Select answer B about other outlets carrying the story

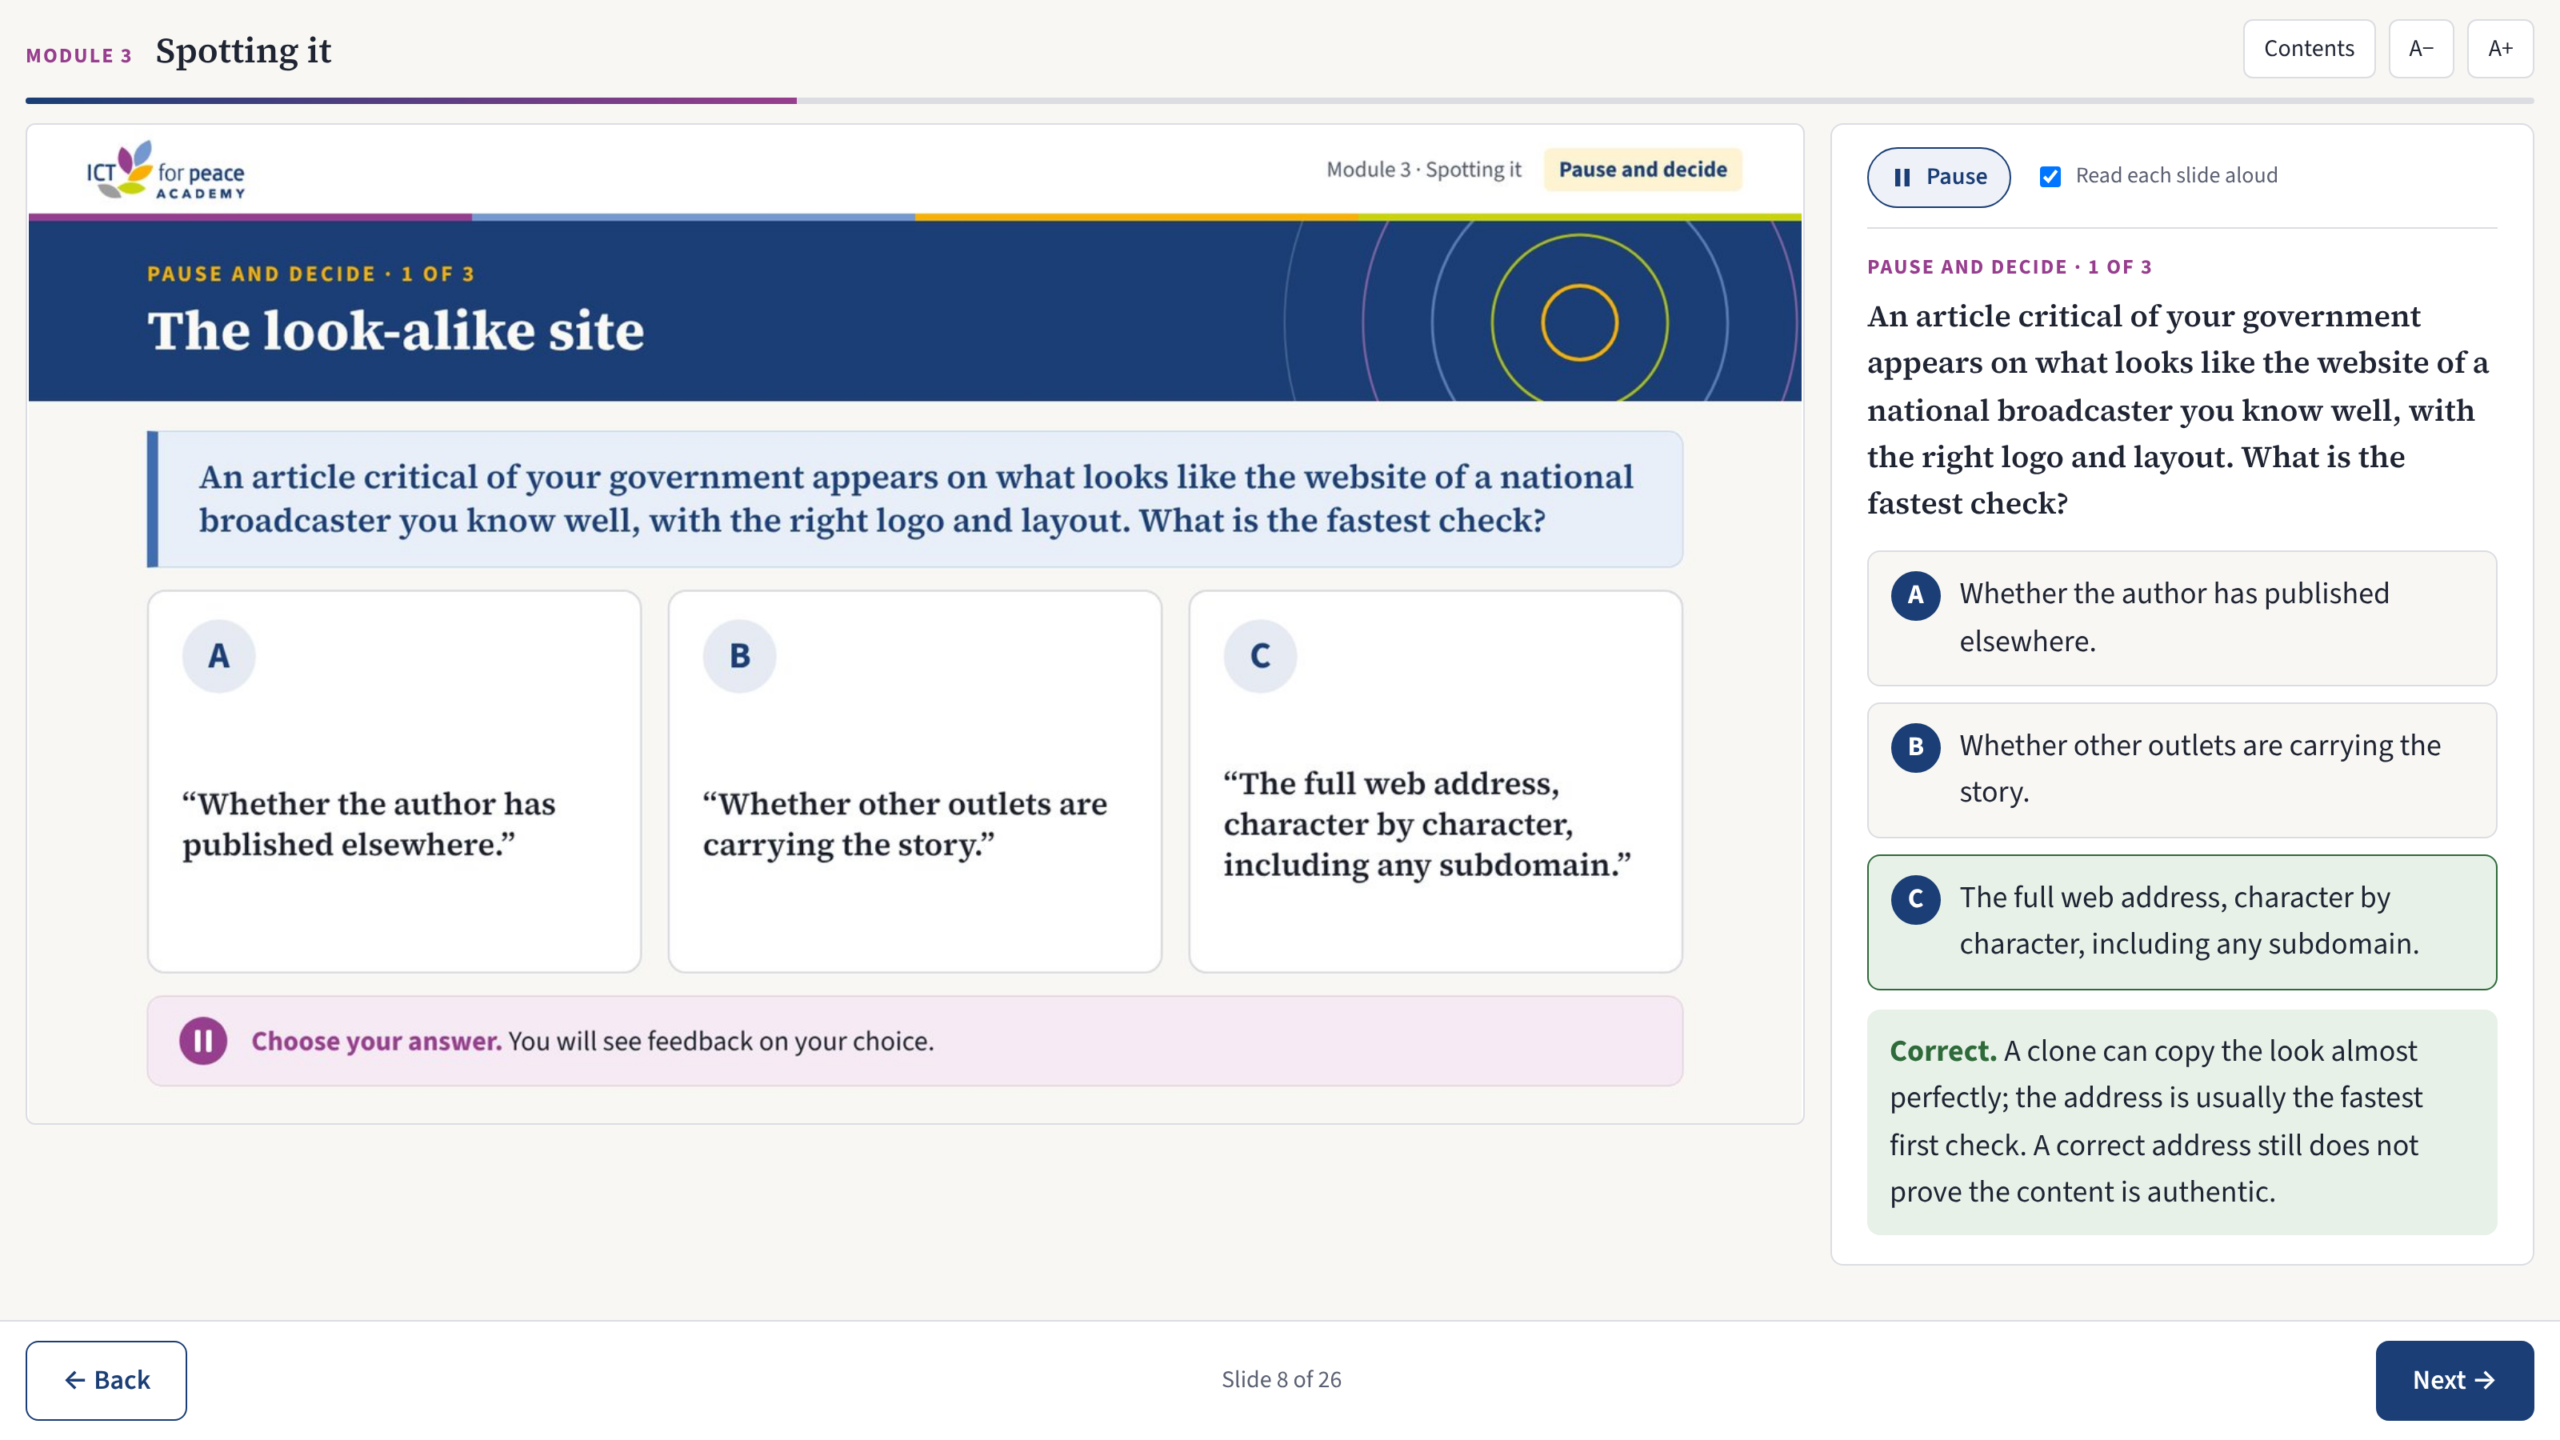point(2181,770)
